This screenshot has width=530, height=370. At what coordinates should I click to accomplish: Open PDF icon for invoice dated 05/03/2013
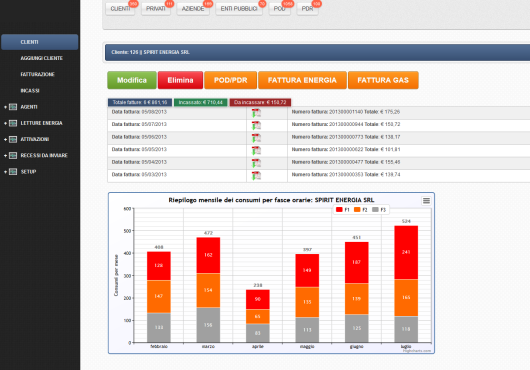(x=256, y=176)
